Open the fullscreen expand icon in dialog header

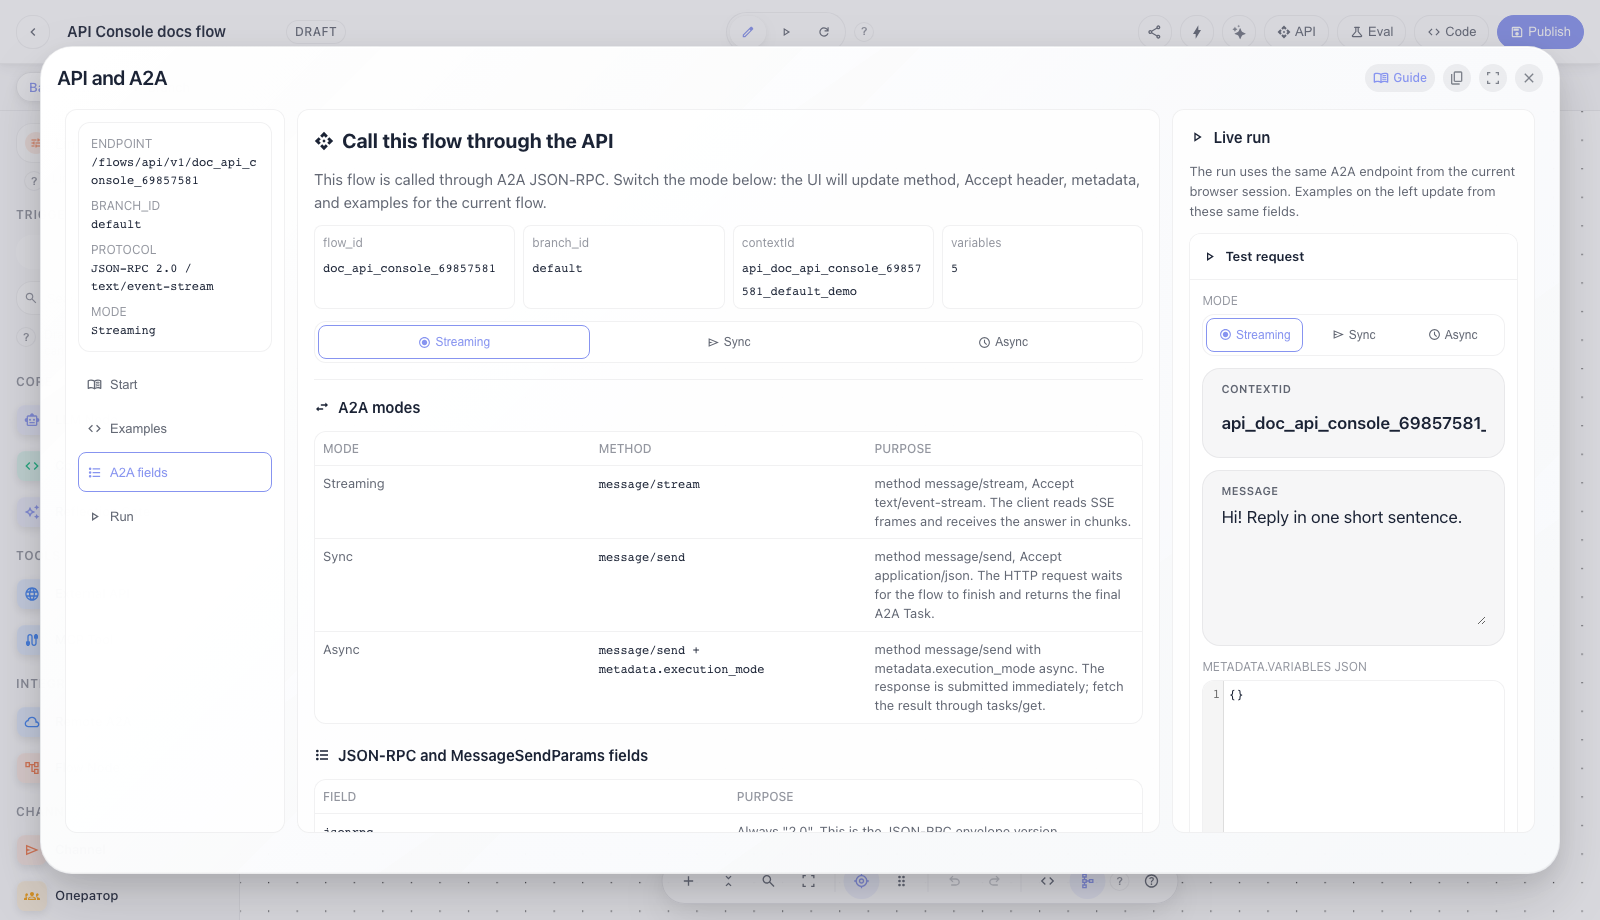click(x=1493, y=78)
